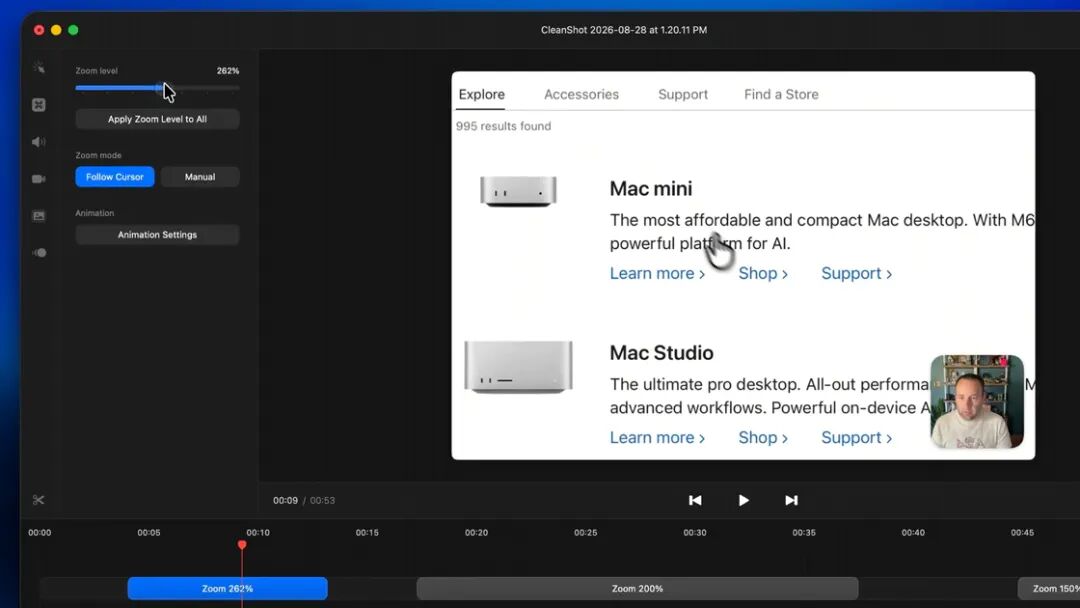
Task: Switch to the Accessories tab
Action: [581, 94]
